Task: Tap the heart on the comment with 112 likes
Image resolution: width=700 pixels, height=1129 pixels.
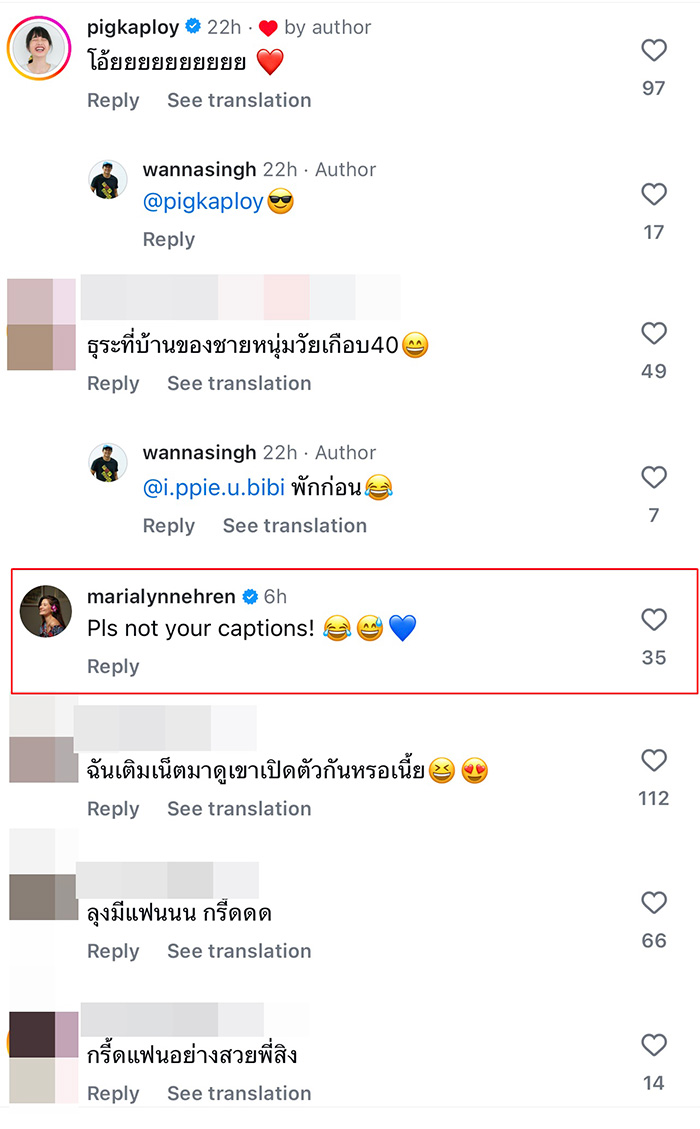Action: [x=654, y=761]
